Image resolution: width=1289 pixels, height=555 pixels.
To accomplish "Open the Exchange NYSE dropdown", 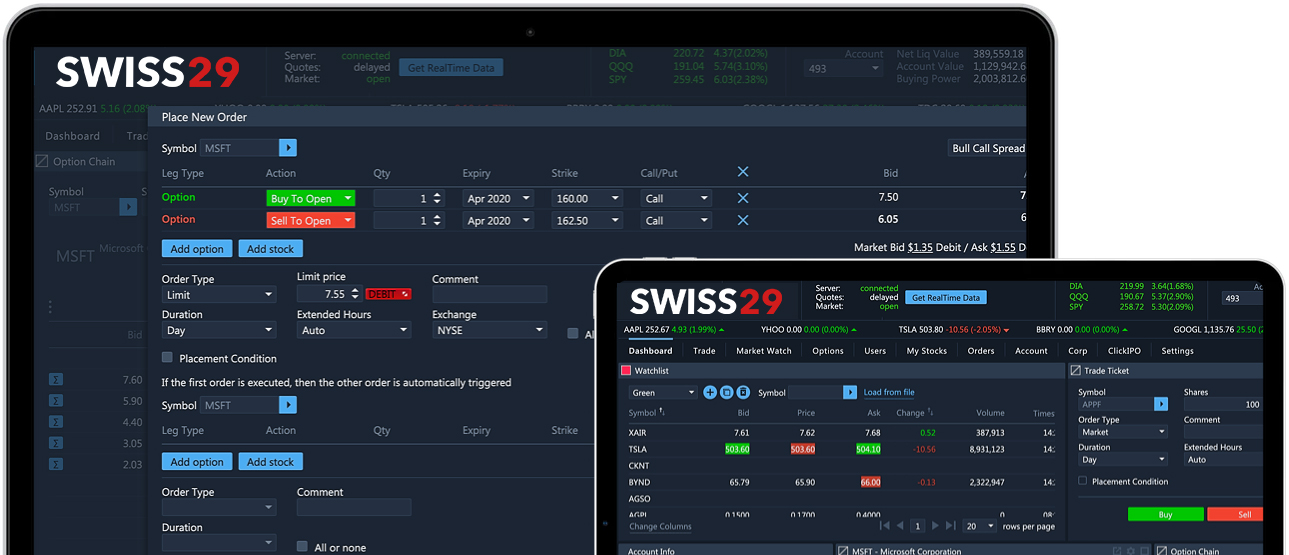I will [x=490, y=330].
